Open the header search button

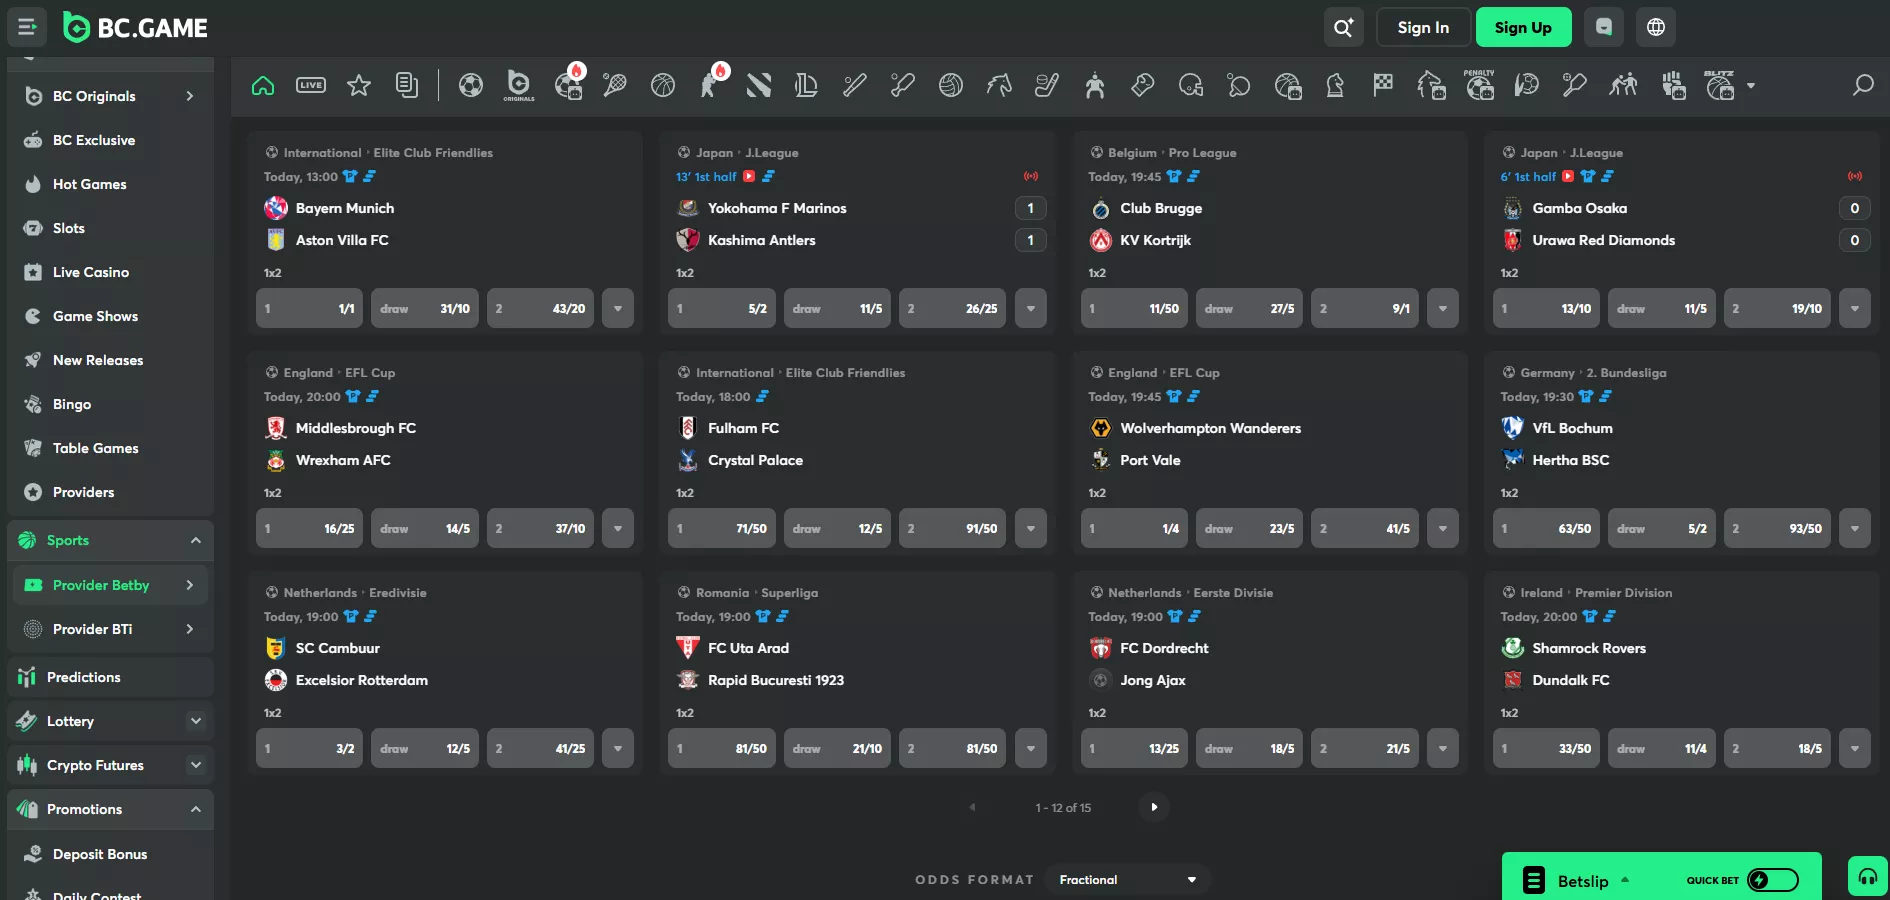click(x=1343, y=27)
